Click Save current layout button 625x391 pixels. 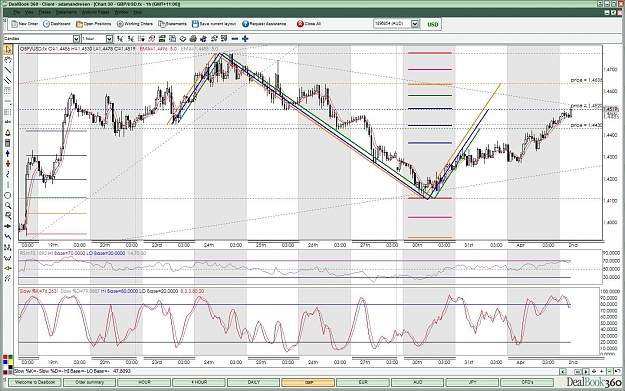point(214,24)
